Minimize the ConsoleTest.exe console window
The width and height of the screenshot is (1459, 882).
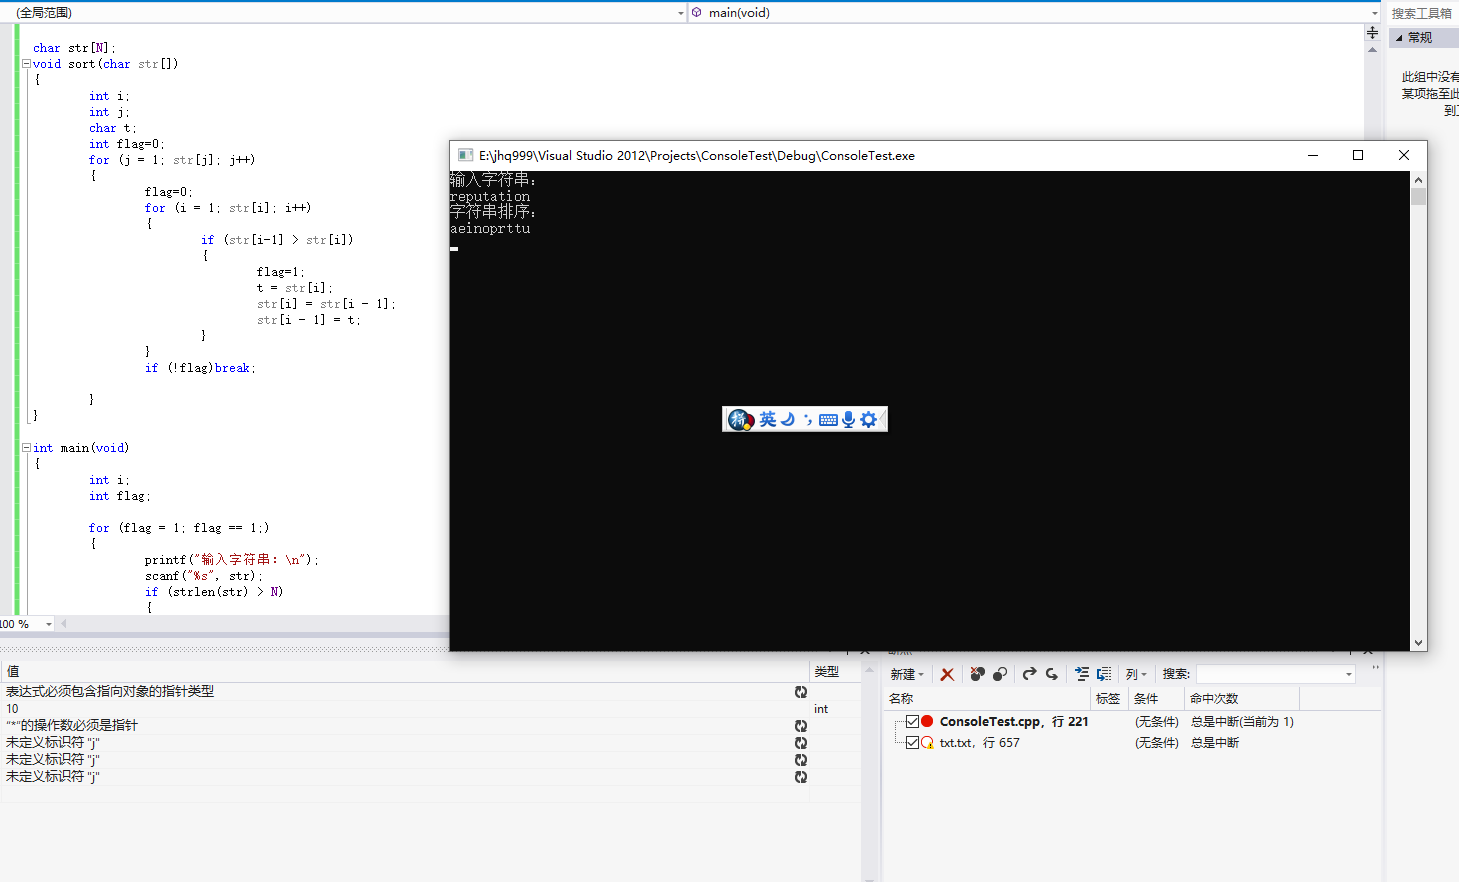pos(1313,155)
